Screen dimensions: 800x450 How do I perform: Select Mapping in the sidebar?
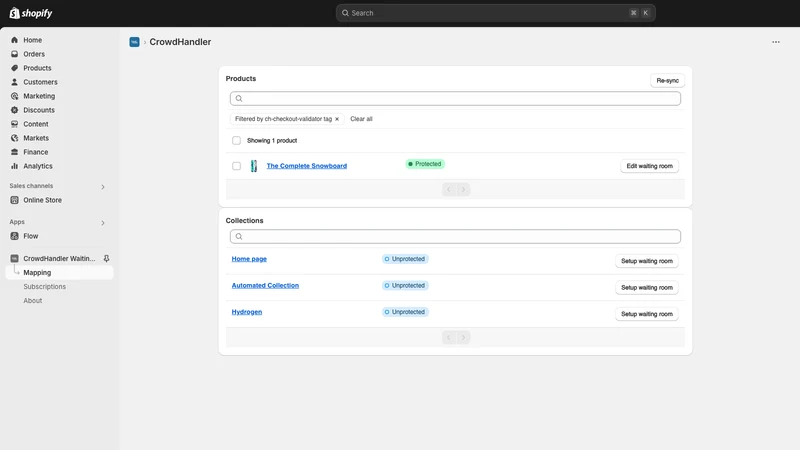click(59, 272)
